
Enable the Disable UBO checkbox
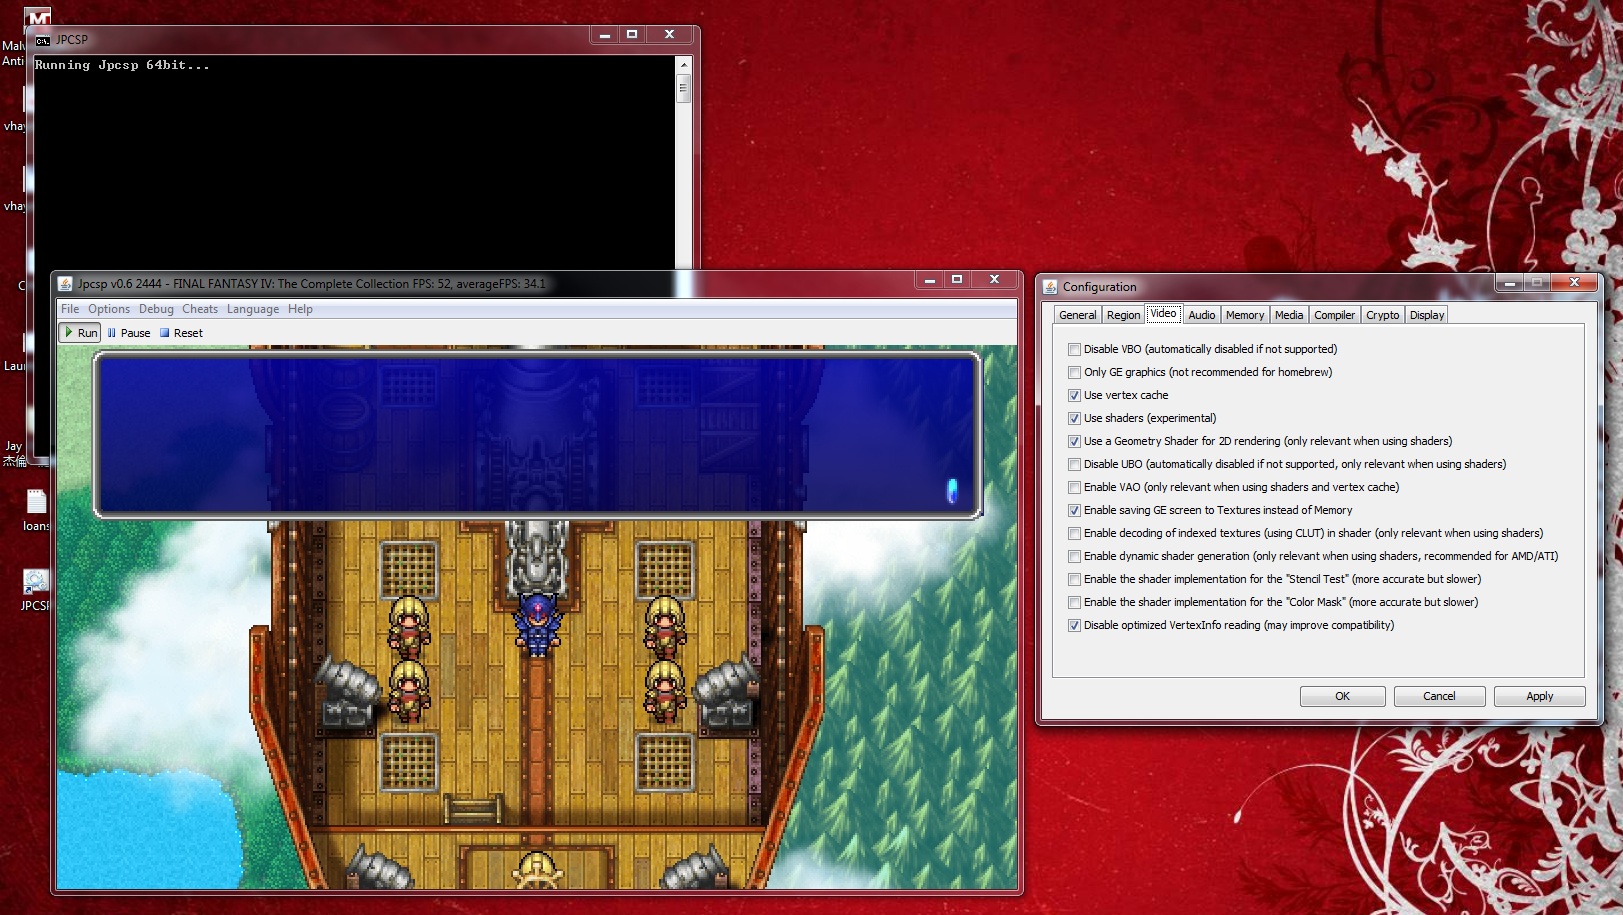click(x=1074, y=465)
